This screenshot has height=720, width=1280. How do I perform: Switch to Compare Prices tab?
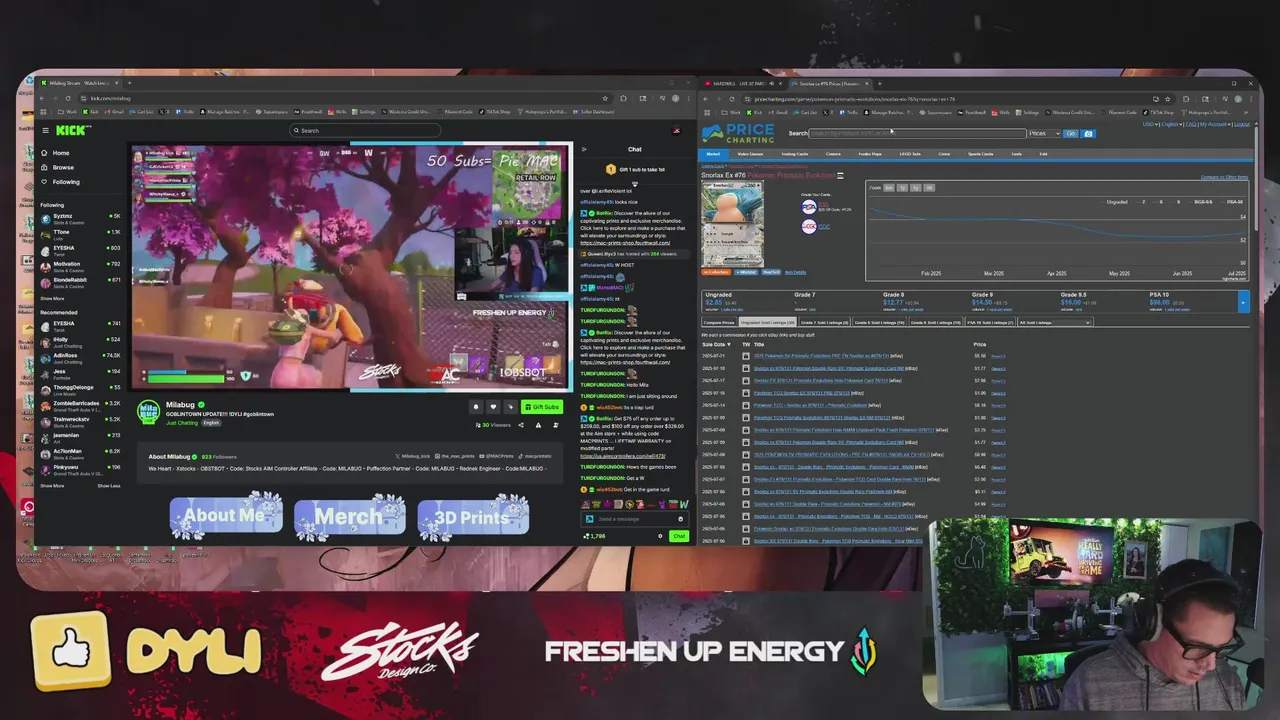pos(718,323)
